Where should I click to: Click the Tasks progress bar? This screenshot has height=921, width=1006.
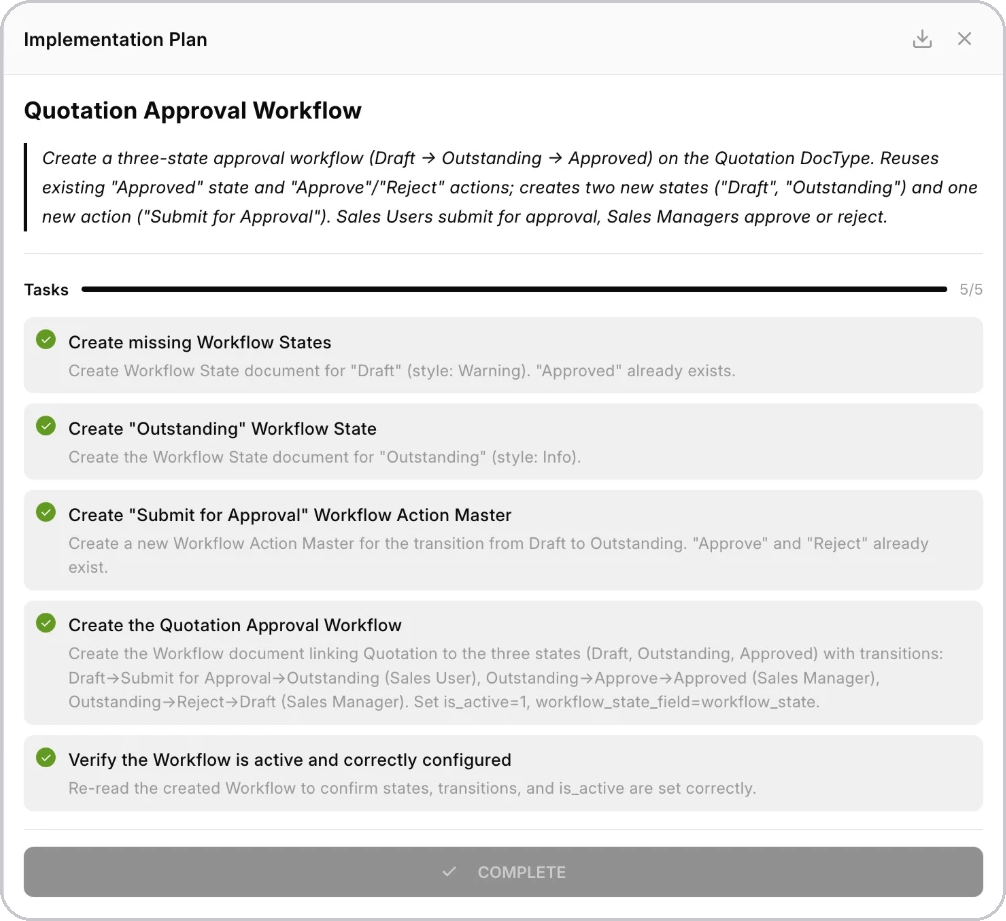point(515,289)
